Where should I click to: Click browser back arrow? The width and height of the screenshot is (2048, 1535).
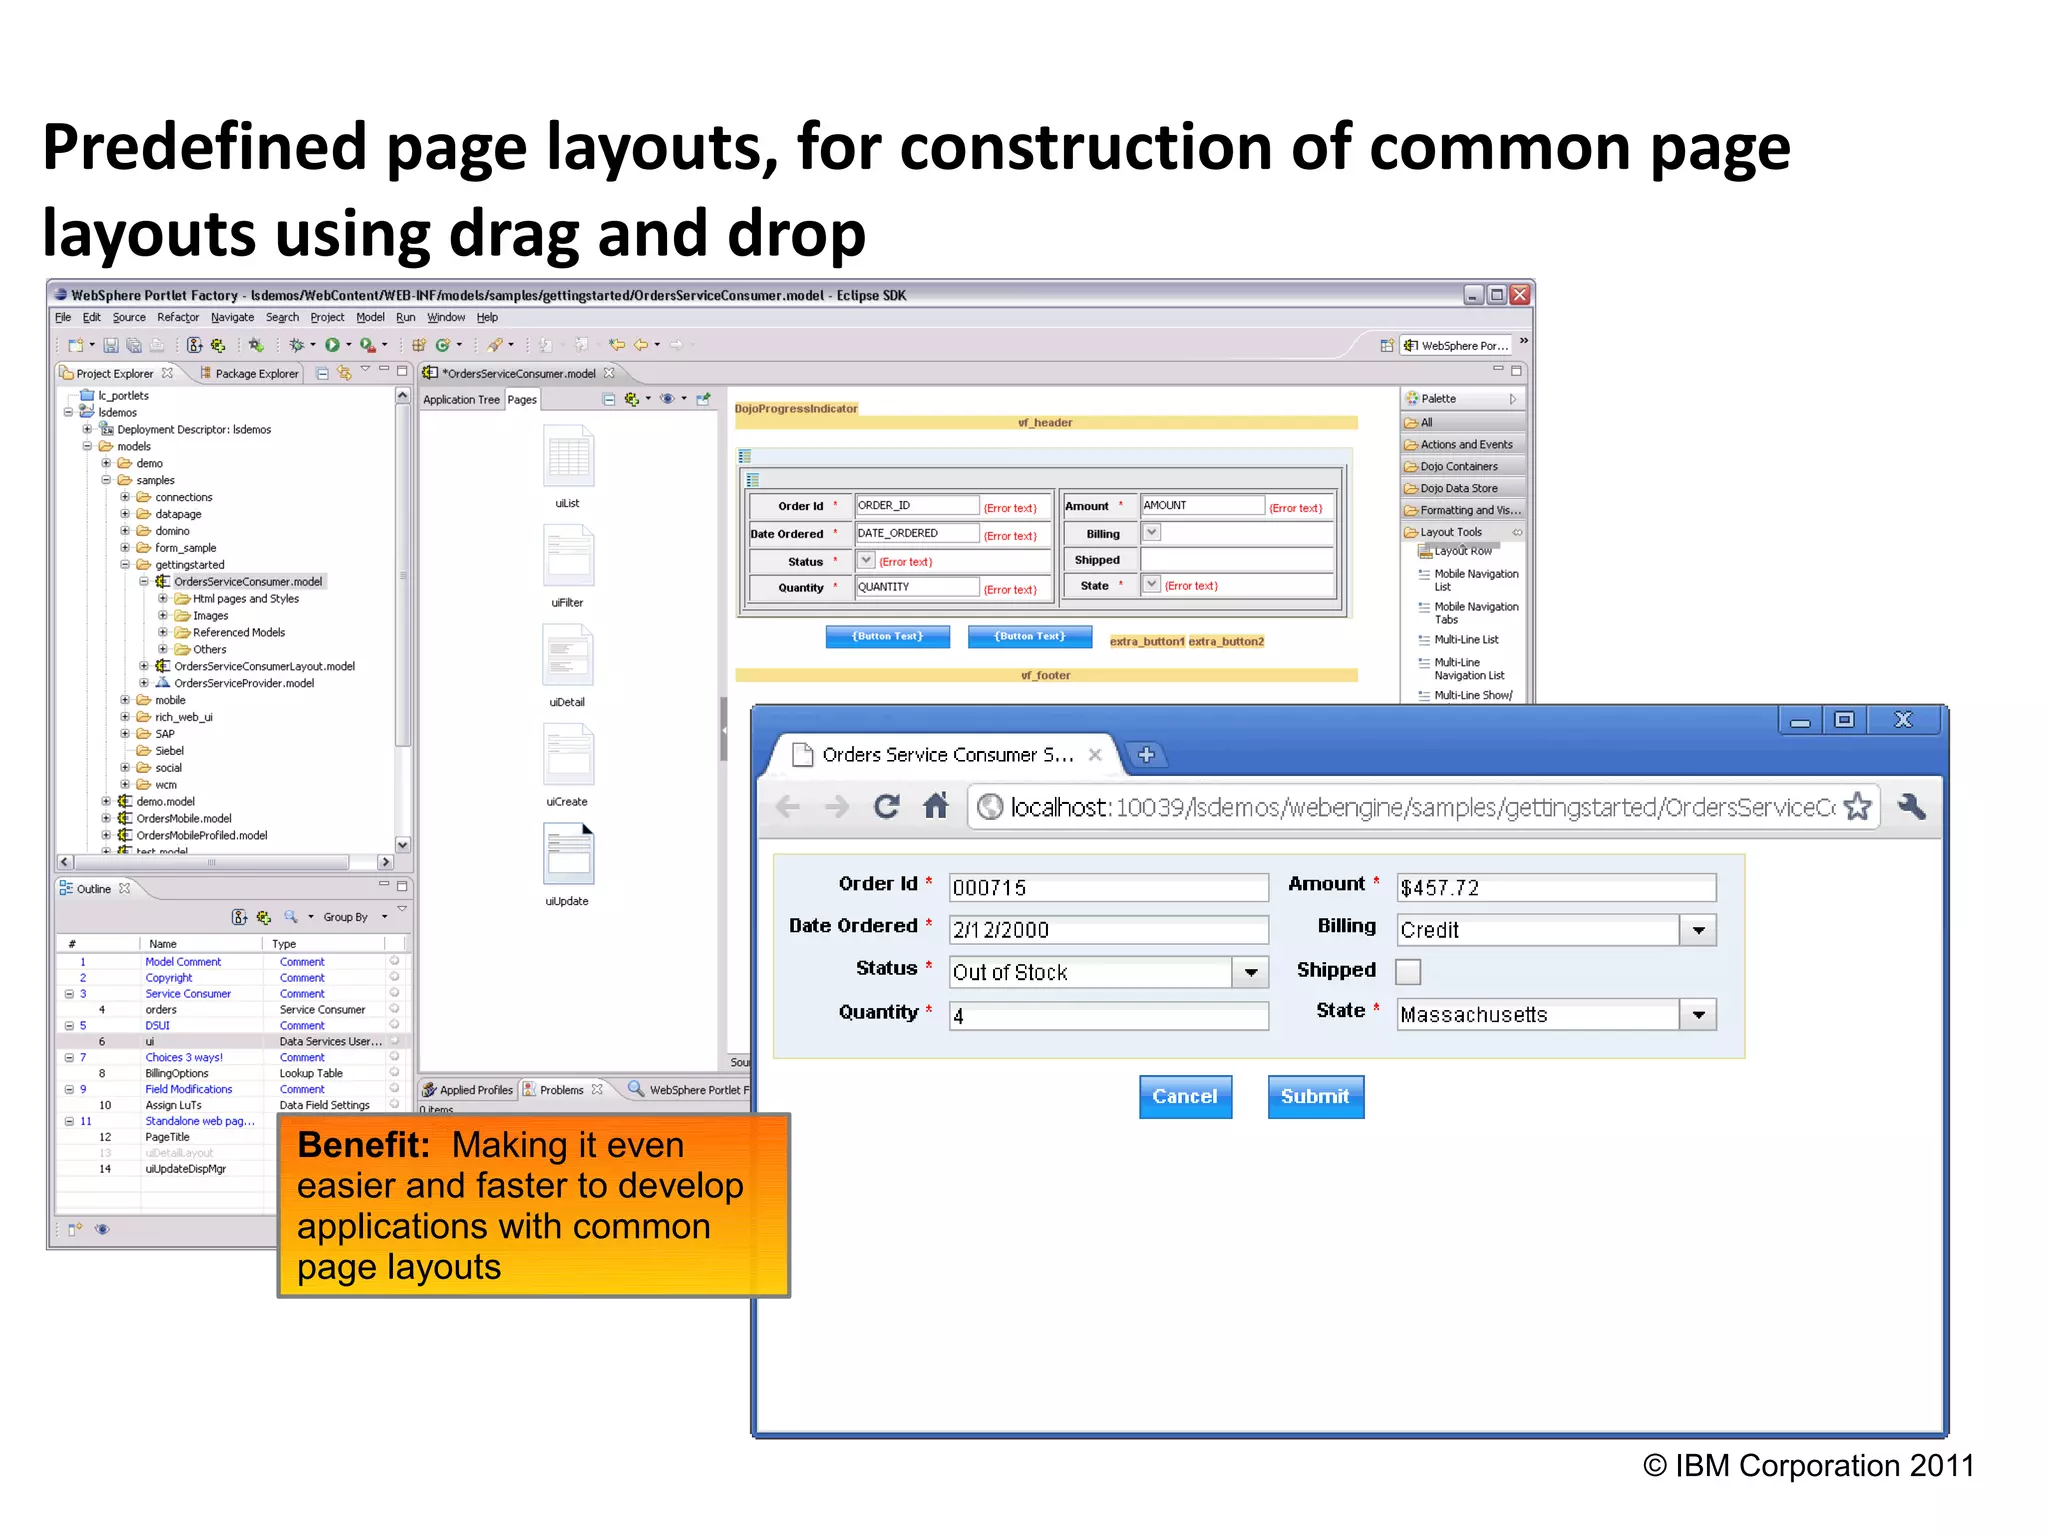point(788,806)
